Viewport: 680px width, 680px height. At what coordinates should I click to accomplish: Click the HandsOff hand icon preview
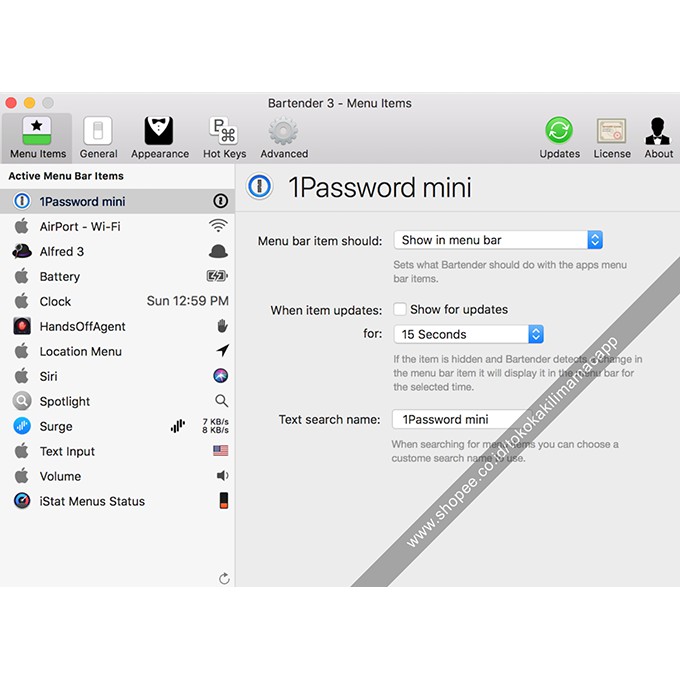(x=222, y=326)
